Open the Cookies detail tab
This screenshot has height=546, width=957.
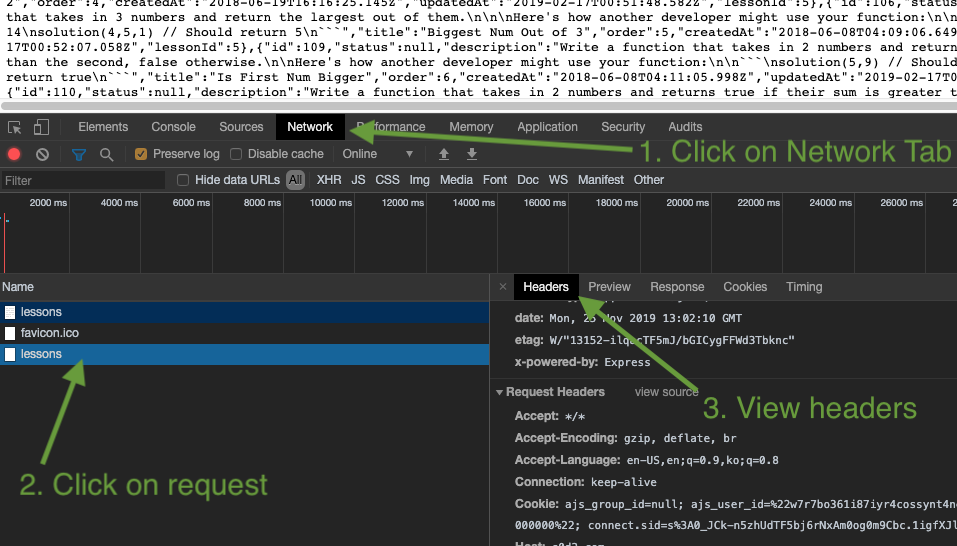tap(745, 287)
